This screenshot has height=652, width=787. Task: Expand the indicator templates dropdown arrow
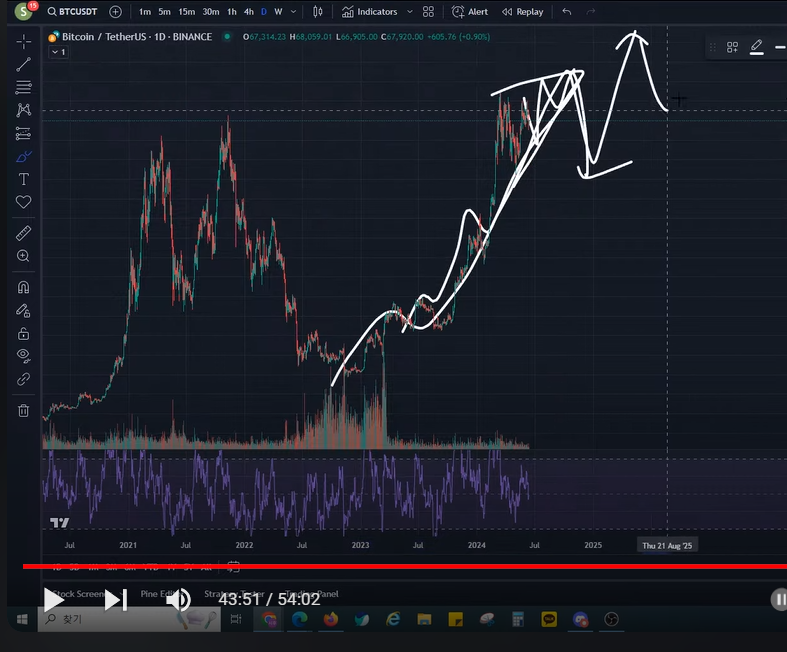tap(410, 12)
